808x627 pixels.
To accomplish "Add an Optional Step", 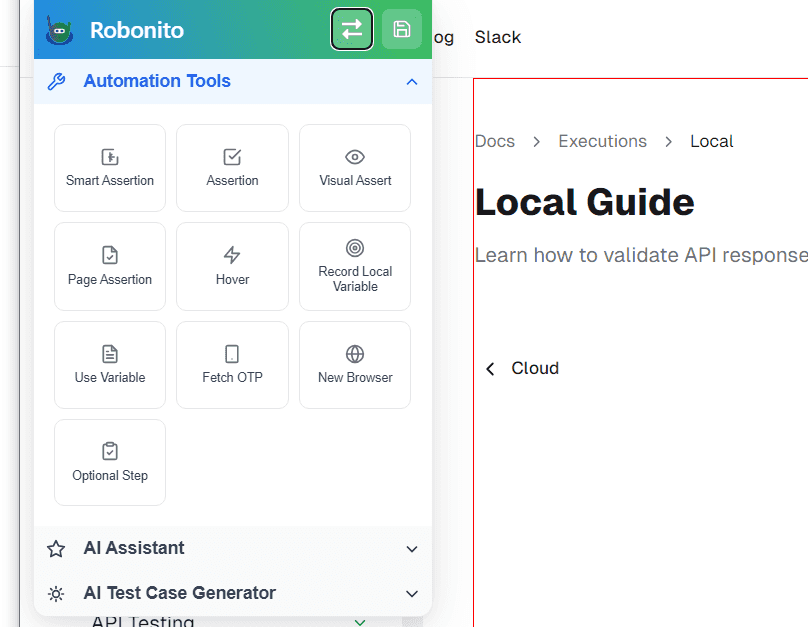I will click(109, 462).
